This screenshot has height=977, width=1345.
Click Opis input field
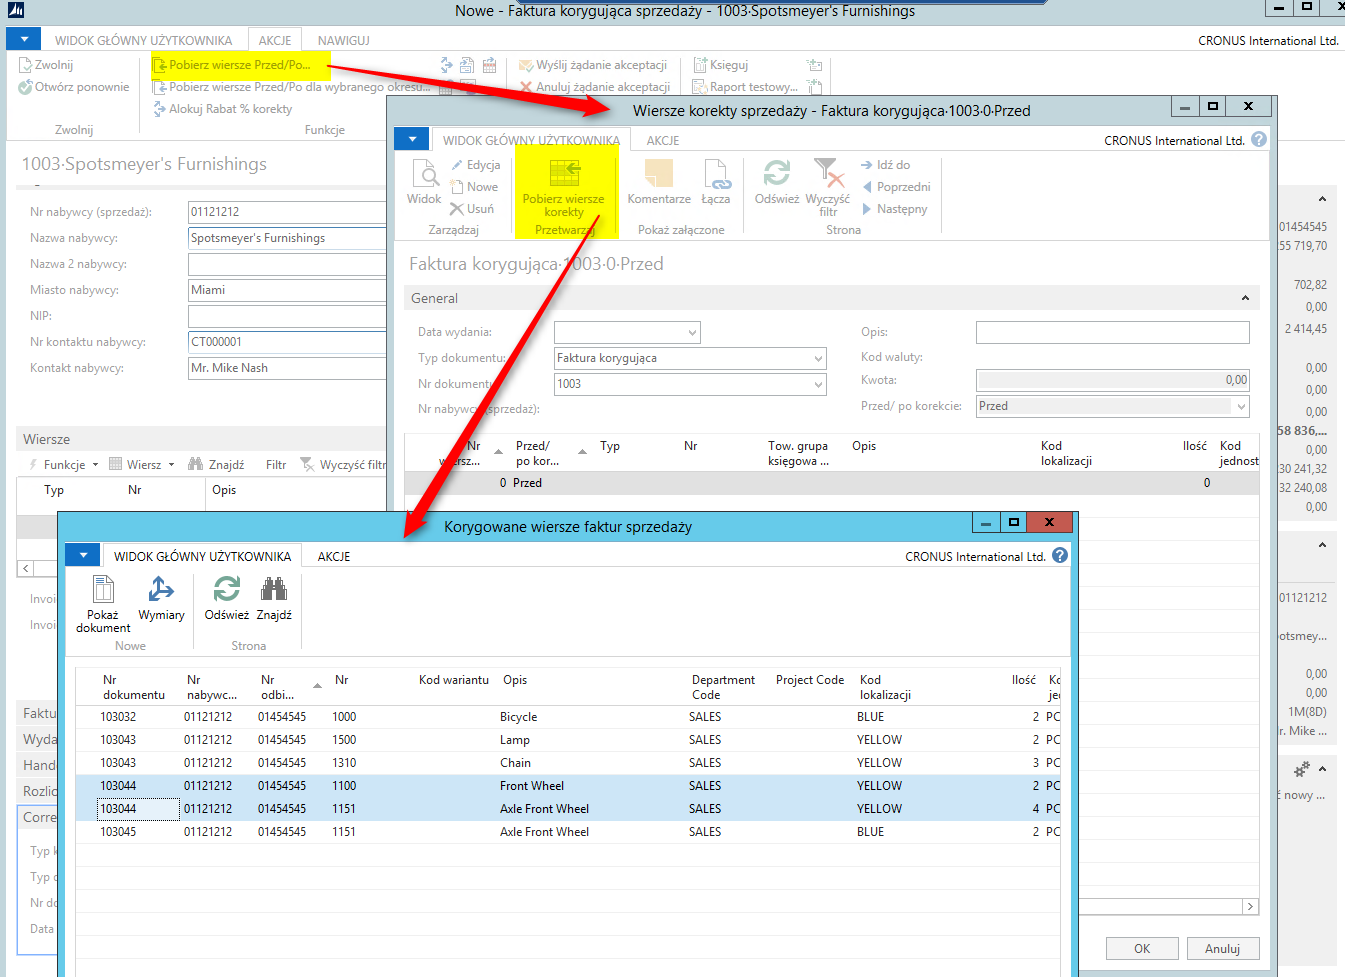click(1112, 332)
